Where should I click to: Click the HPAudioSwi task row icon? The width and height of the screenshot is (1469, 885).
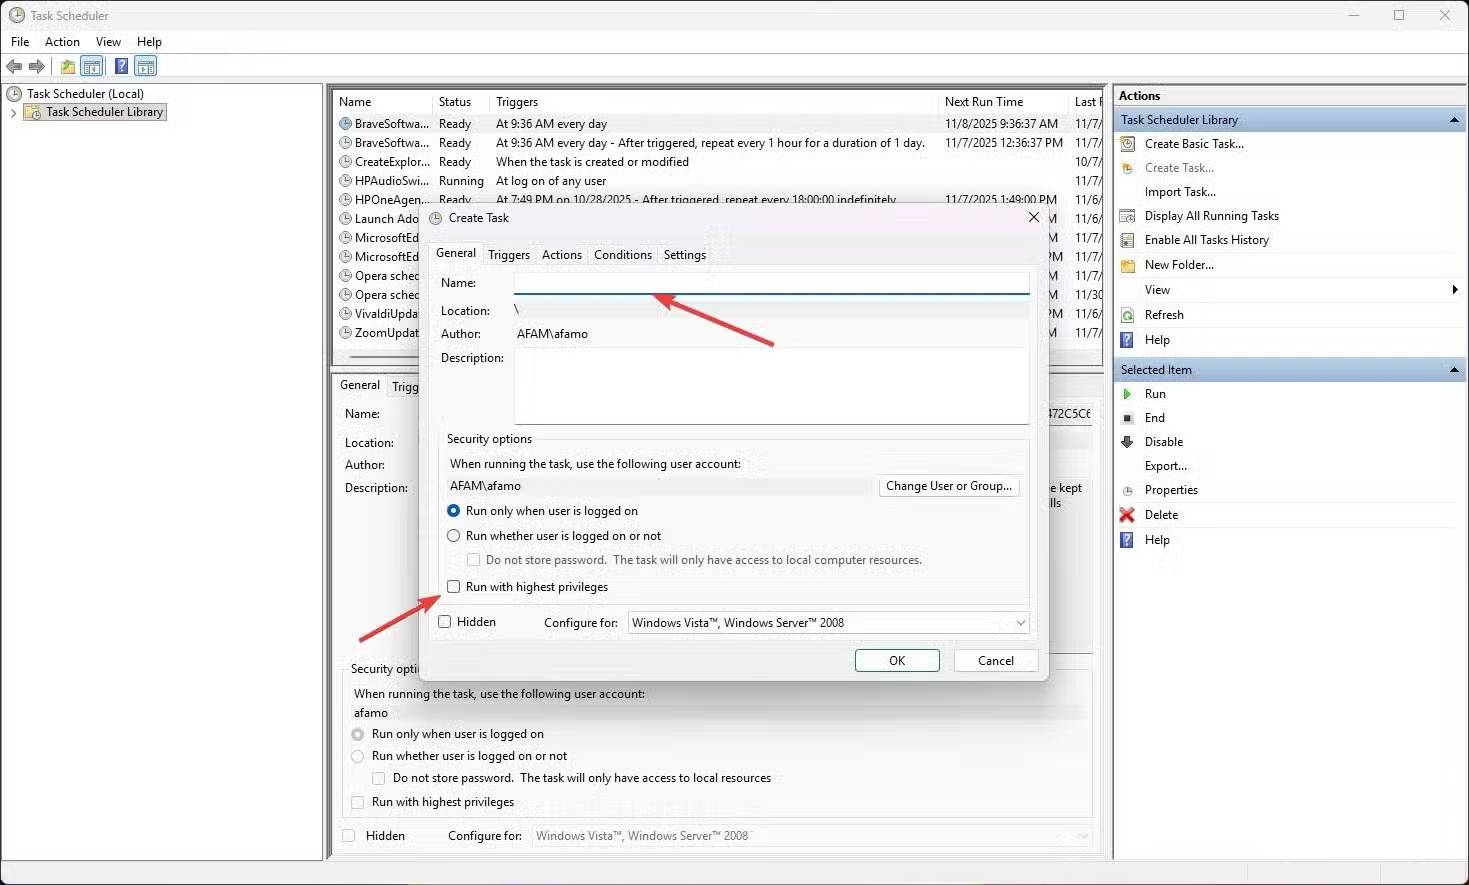[345, 181]
